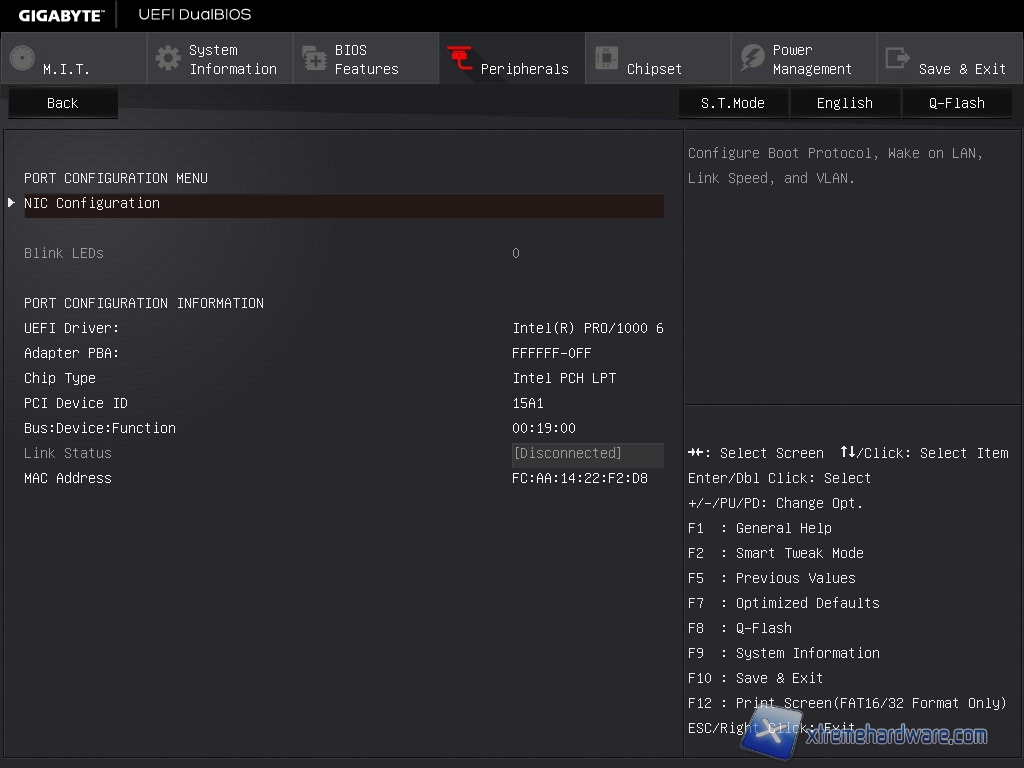Viewport: 1024px width, 768px height.
Task: Click the M.I.T. dial icon
Action: tap(22, 58)
